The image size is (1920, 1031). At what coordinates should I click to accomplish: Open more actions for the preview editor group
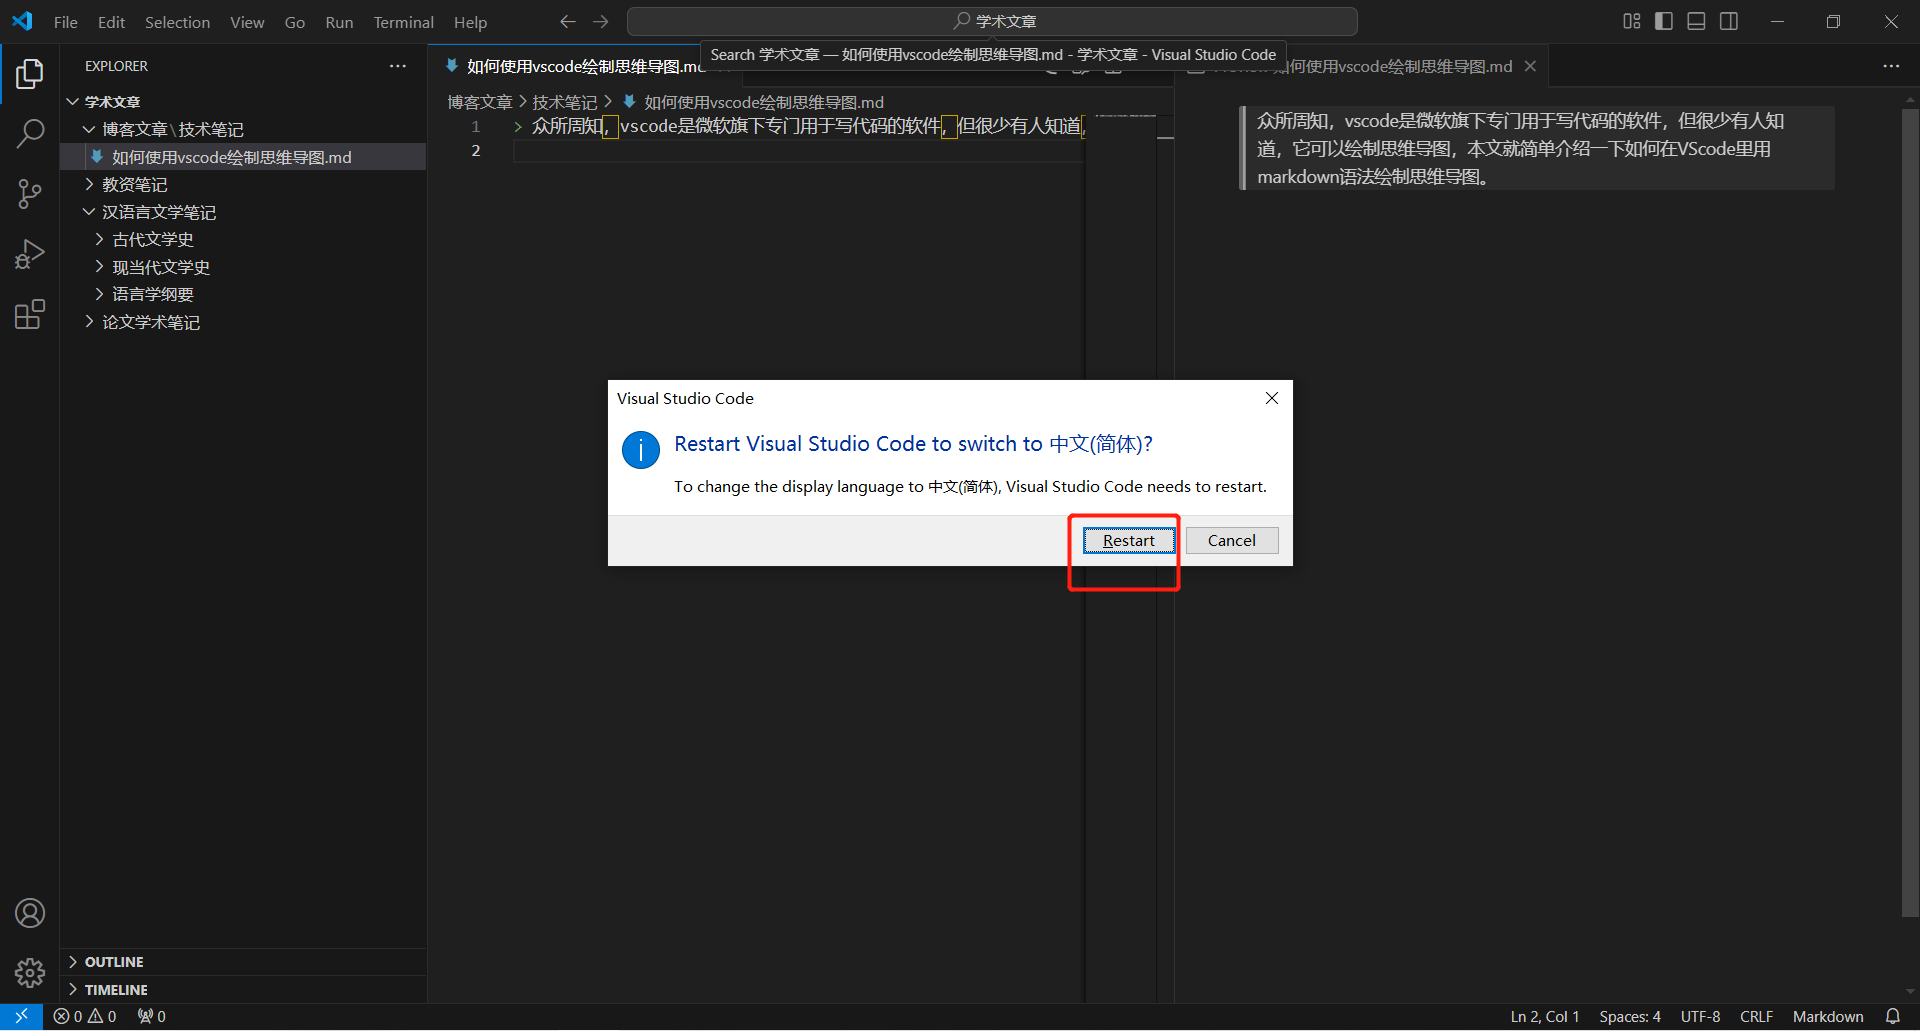pos(1891,66)
